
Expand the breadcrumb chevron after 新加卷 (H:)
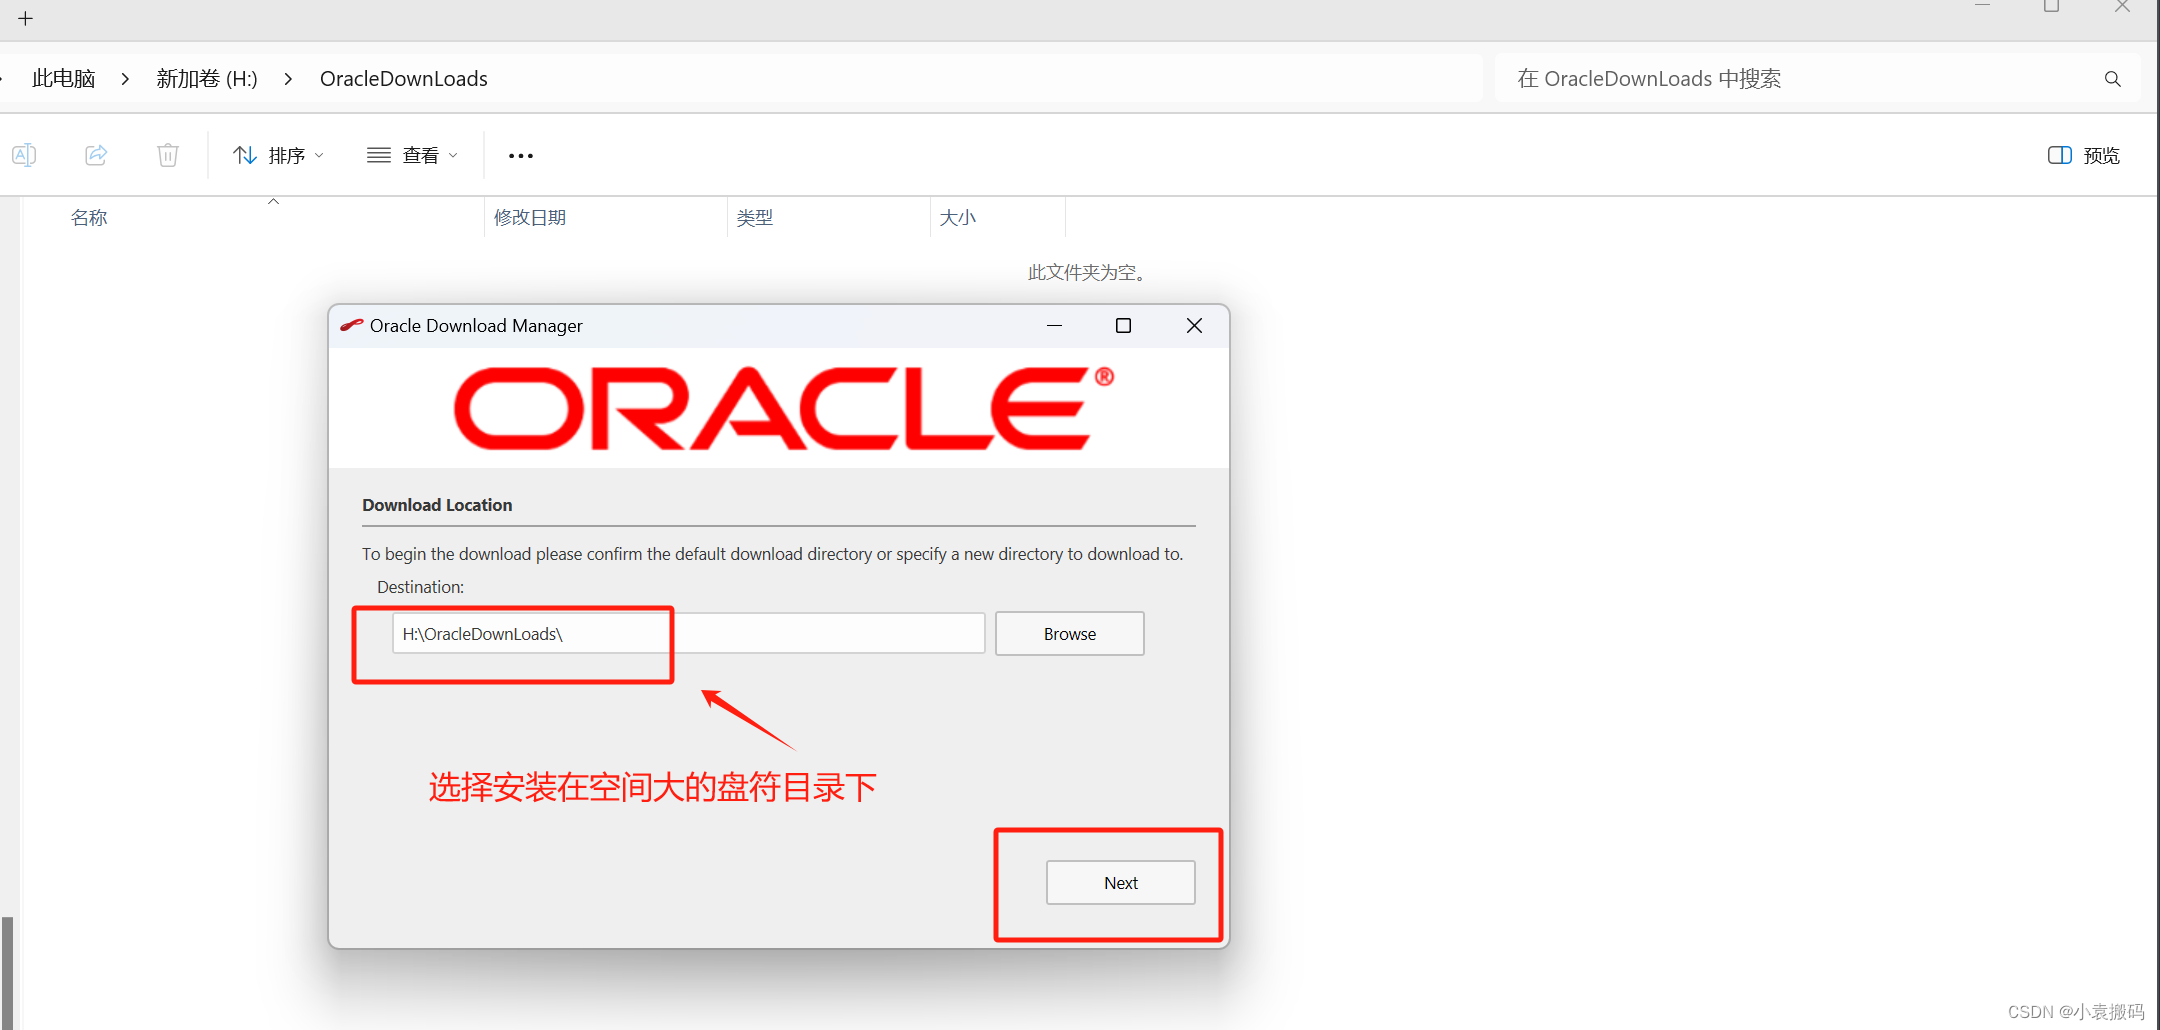click(x=288, y=78)
